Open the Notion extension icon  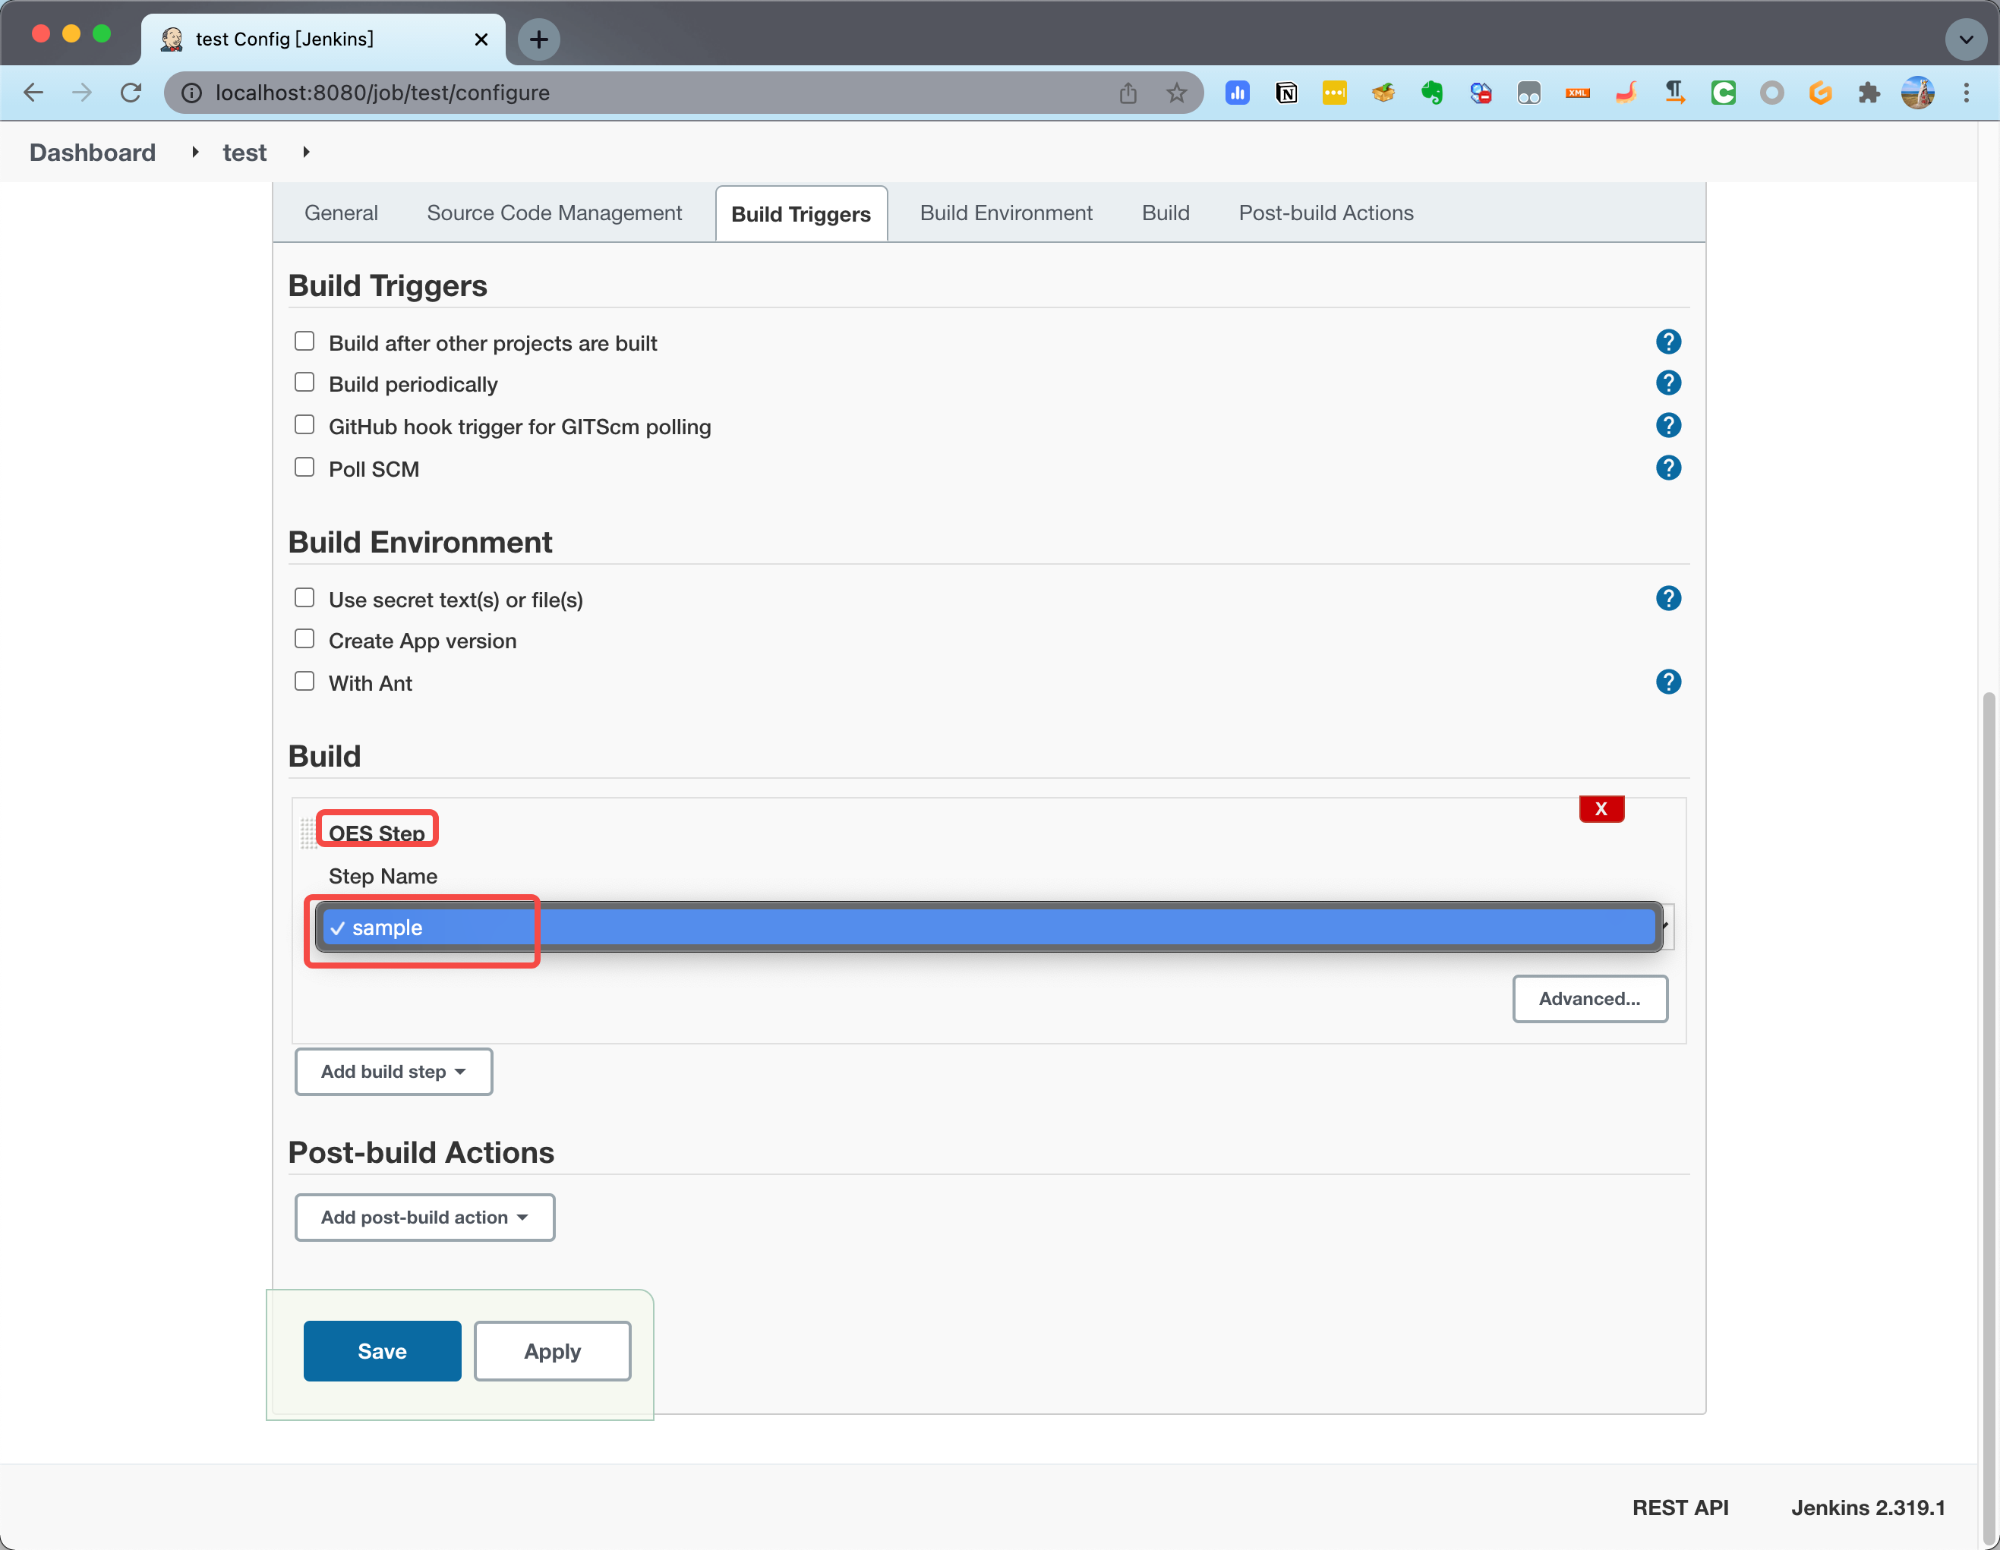[x=1286, y=93]
